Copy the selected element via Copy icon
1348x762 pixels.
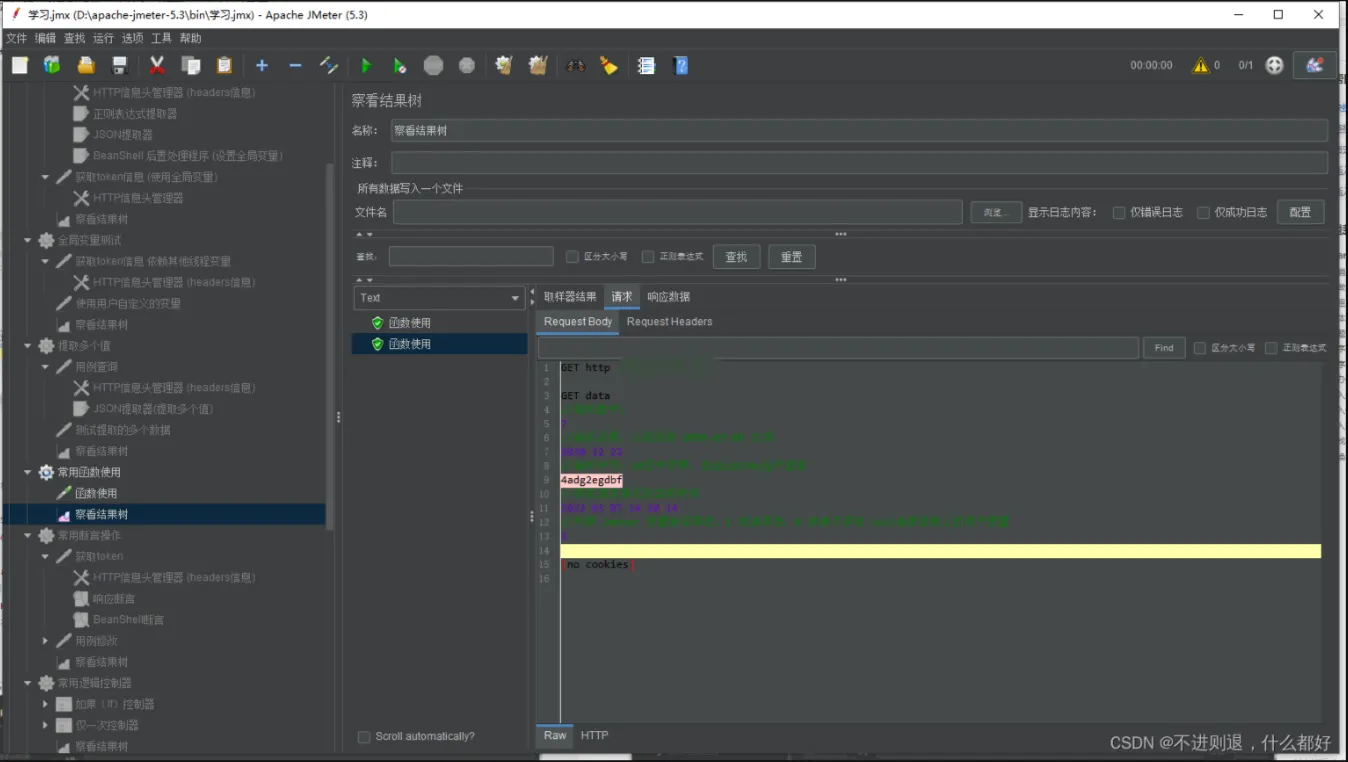191,65
